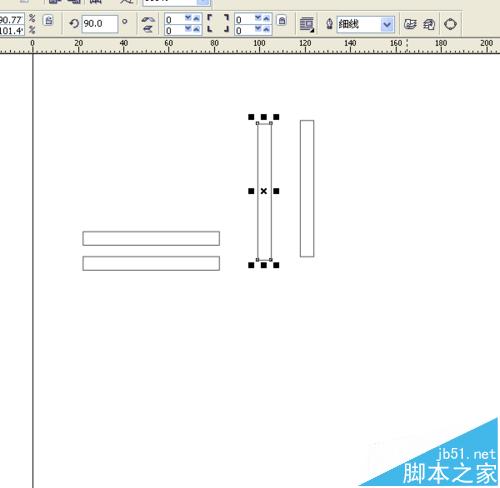
Task: Increase the lower-right corner roundness value
Action: pos(266,30)
